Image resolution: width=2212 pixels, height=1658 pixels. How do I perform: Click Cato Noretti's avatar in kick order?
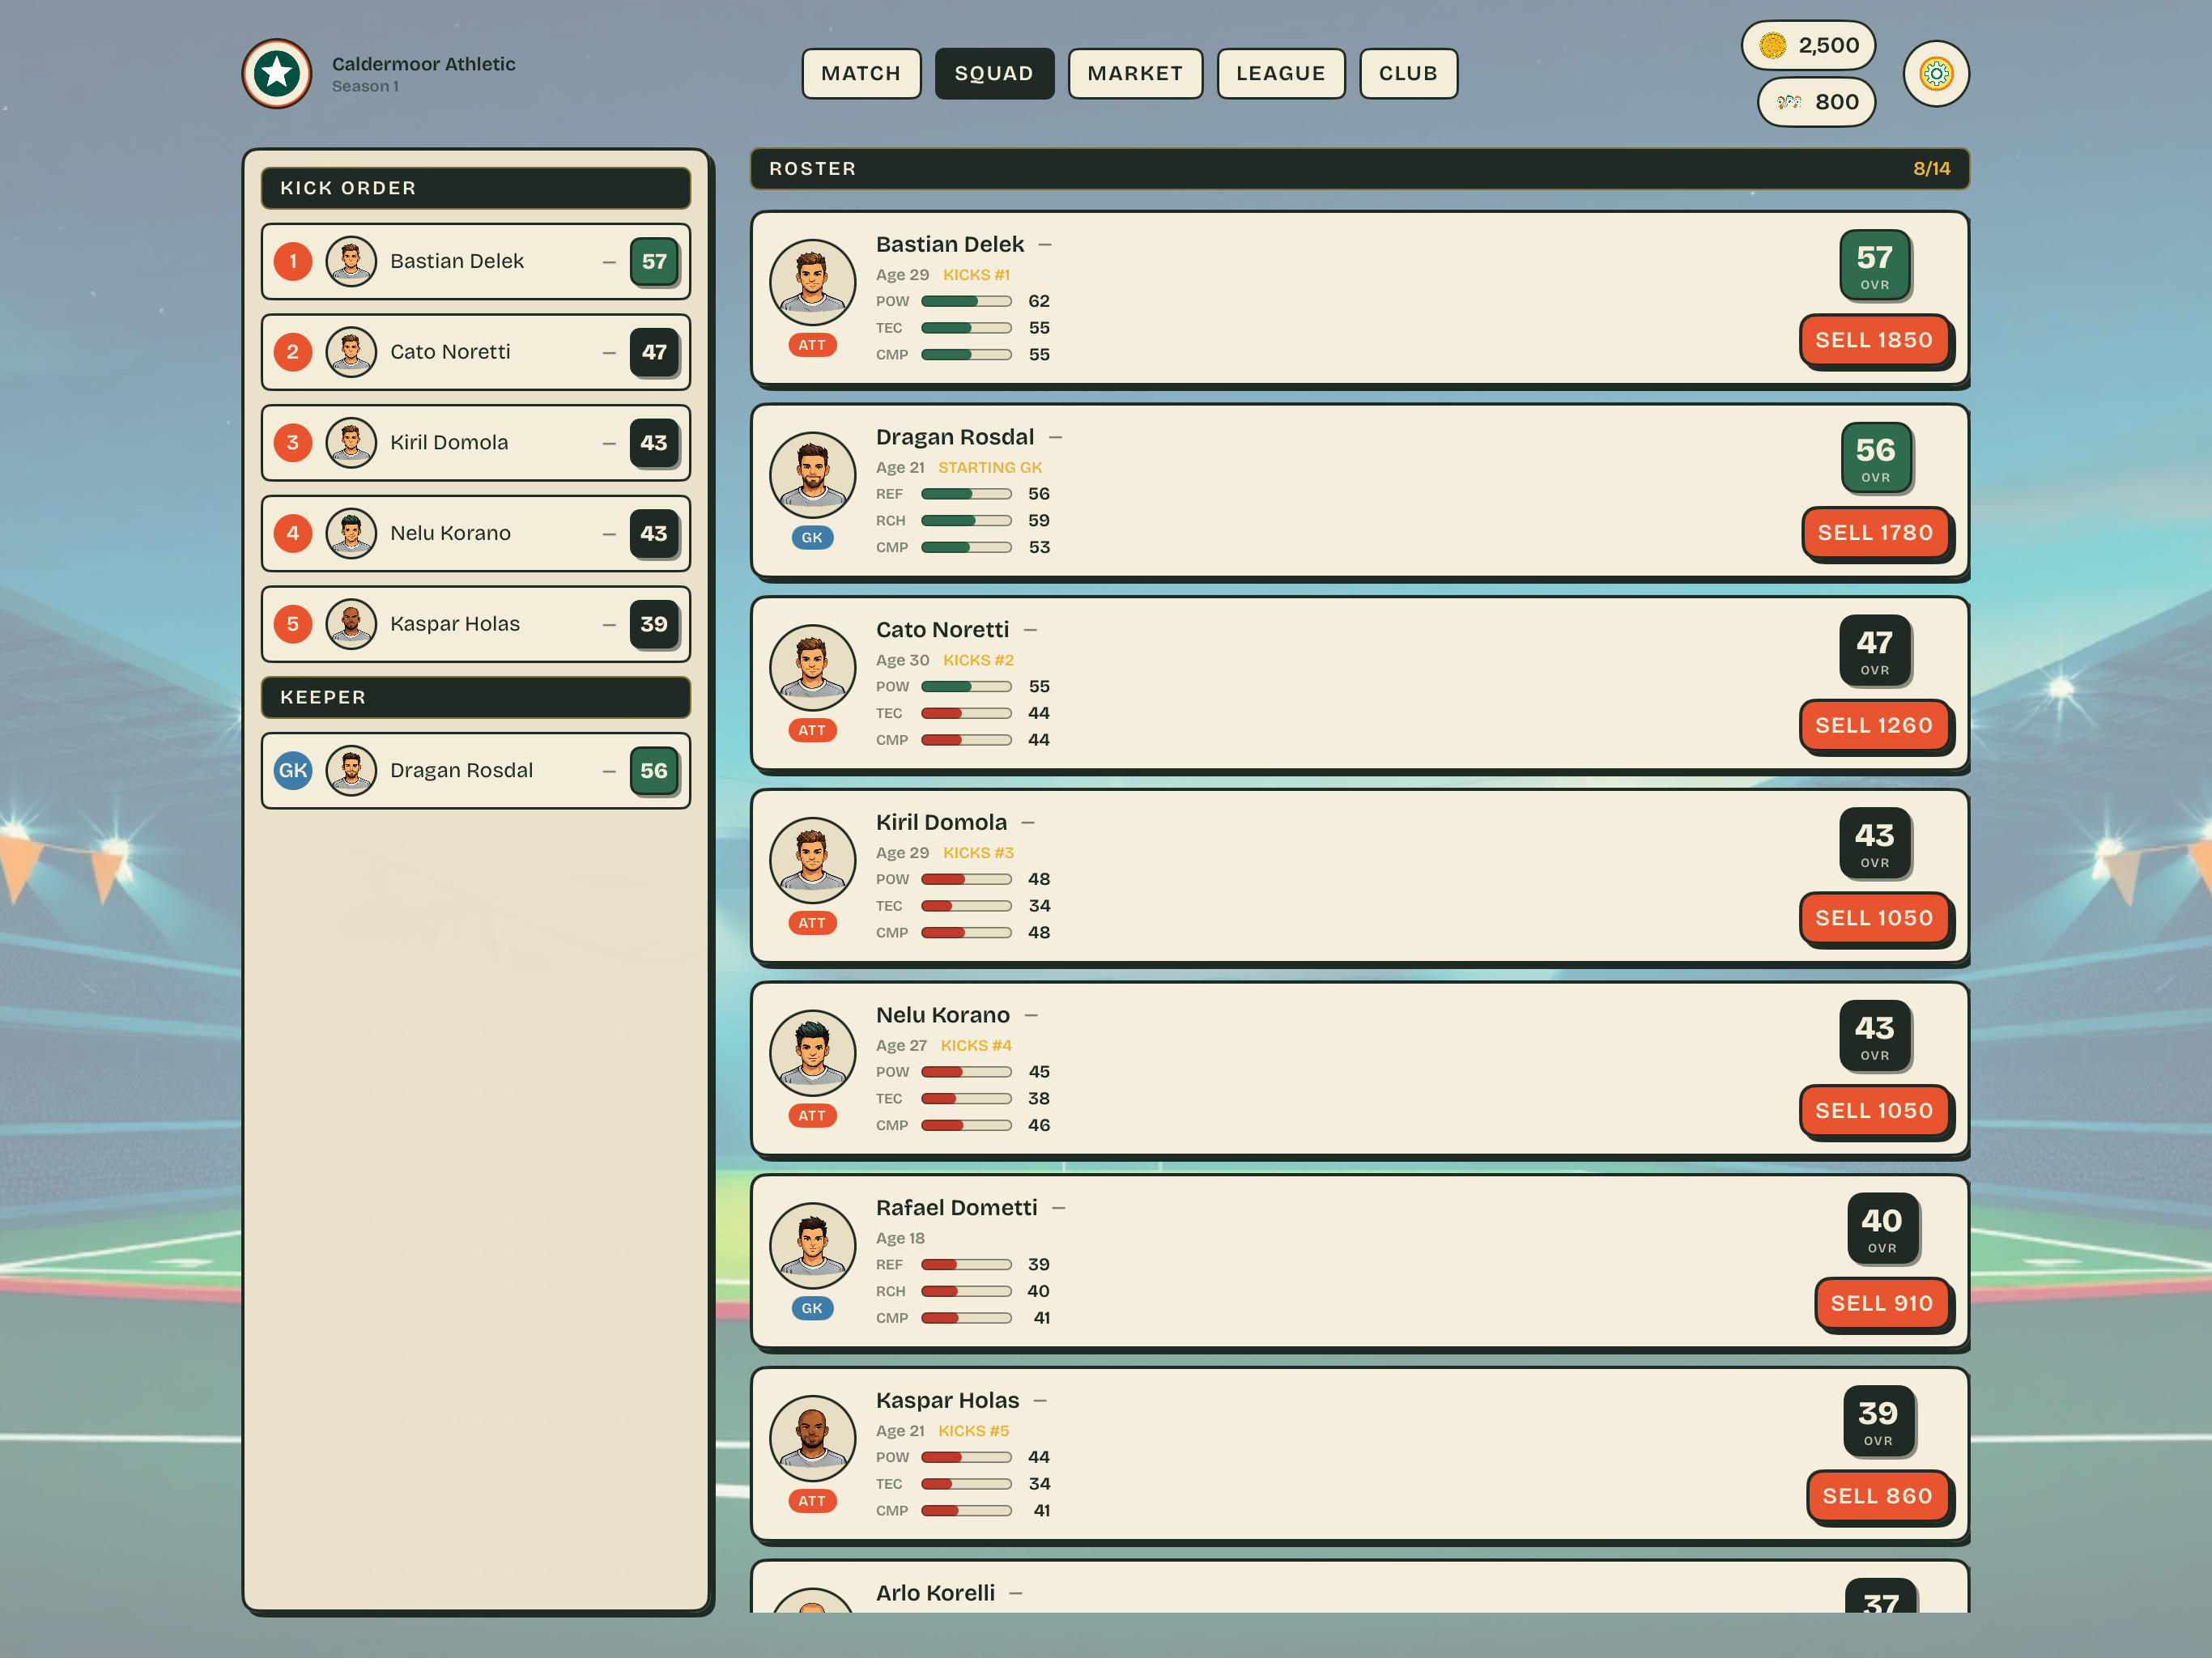pyautogui.click(x=351, y=352)
